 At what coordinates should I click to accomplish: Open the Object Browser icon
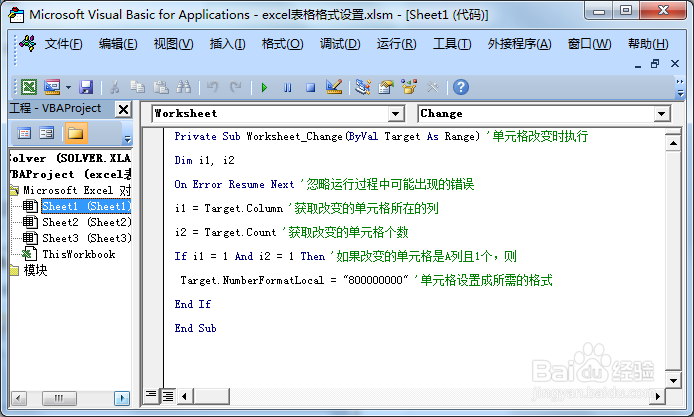click(x=409, y=87)
